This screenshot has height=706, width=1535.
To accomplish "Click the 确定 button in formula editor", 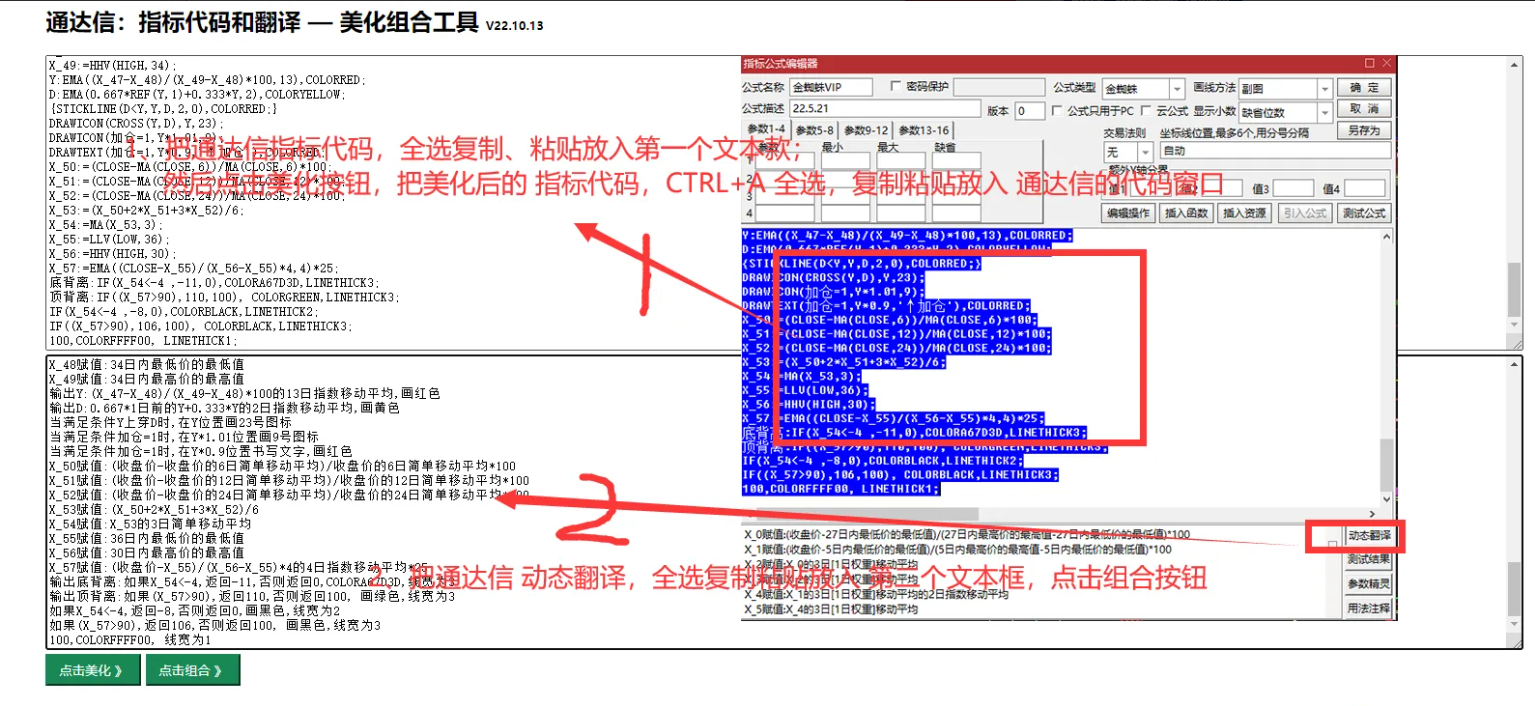I will [1364, 88].
